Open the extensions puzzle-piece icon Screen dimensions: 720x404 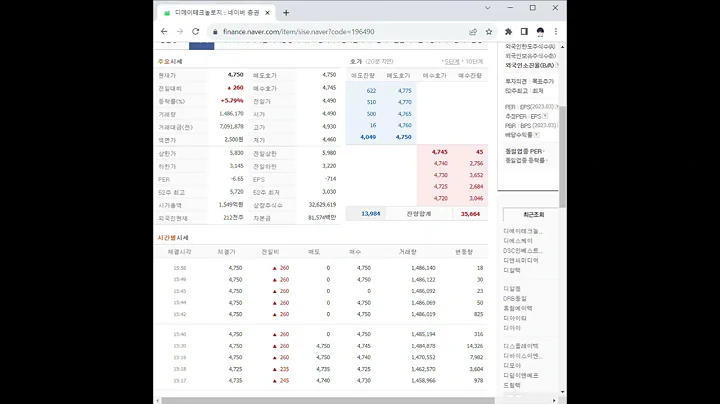click(508, 32)
